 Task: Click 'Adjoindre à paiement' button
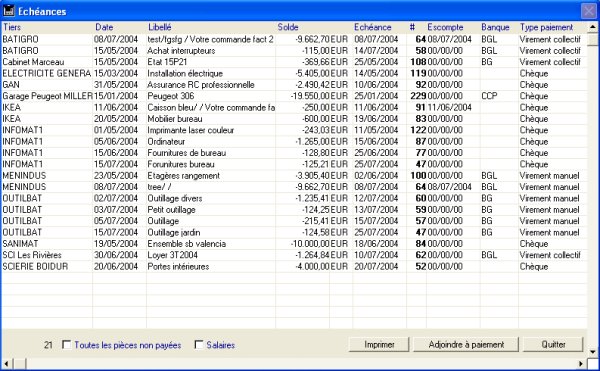(466, 345)
